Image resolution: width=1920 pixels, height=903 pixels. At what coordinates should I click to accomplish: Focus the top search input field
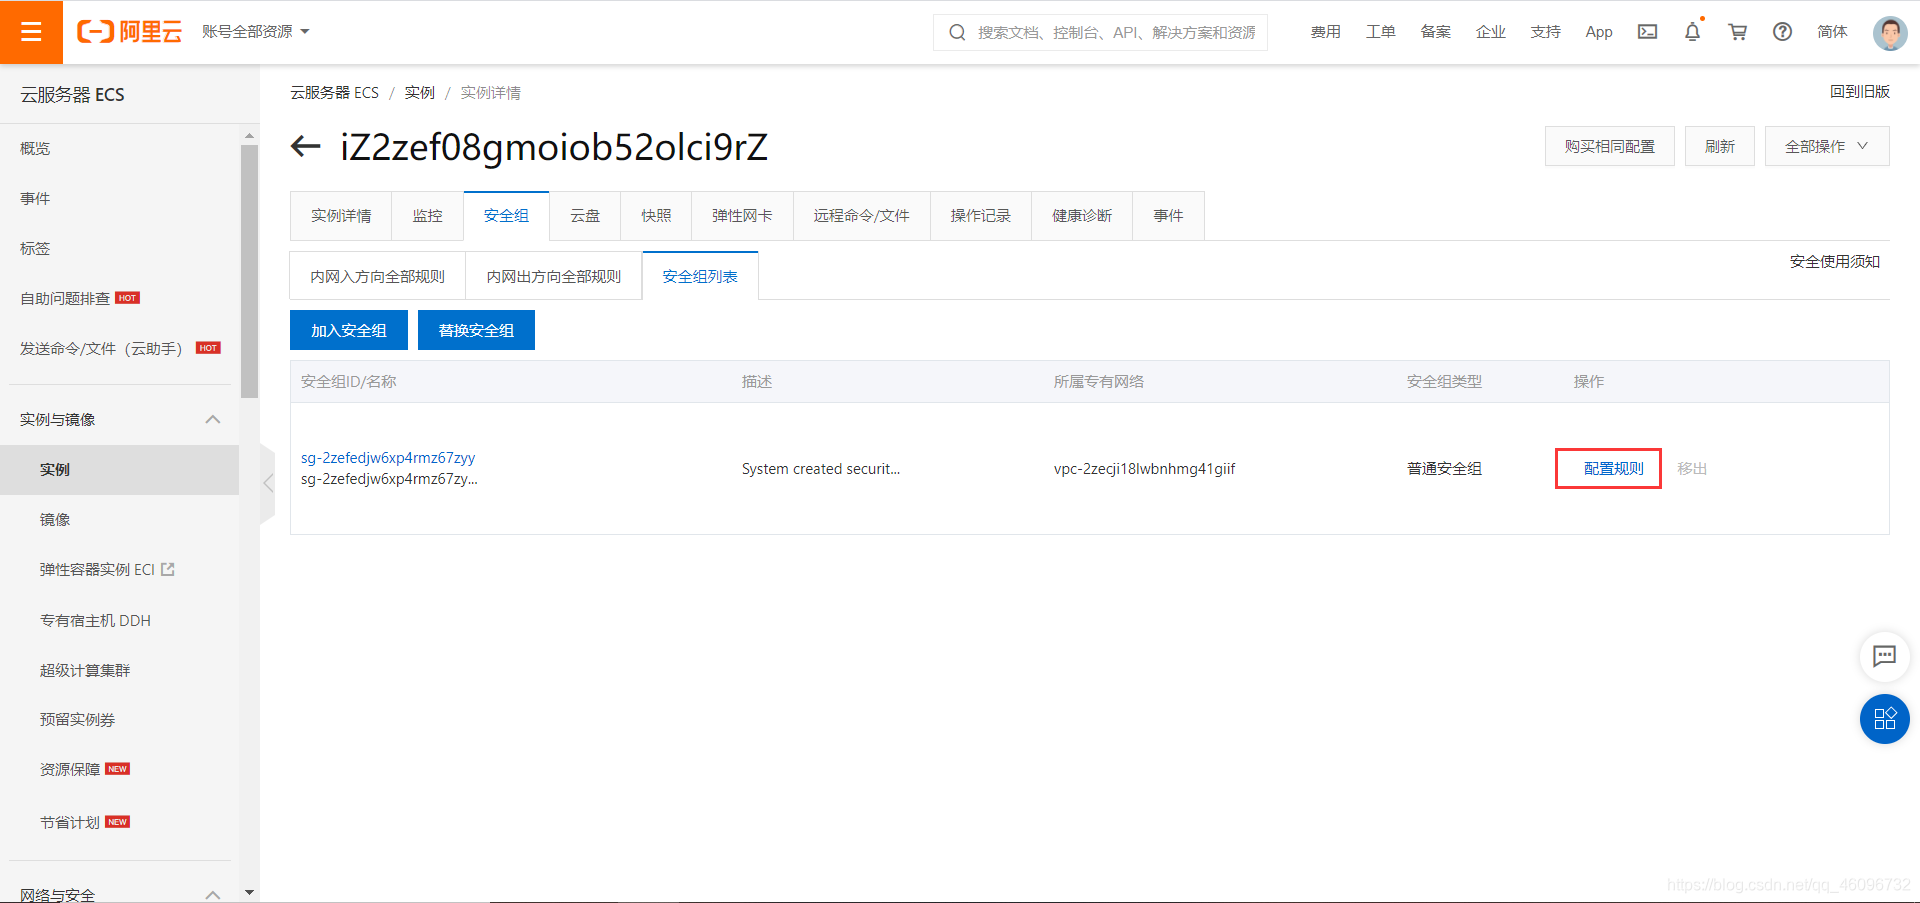pos(1100,32)
